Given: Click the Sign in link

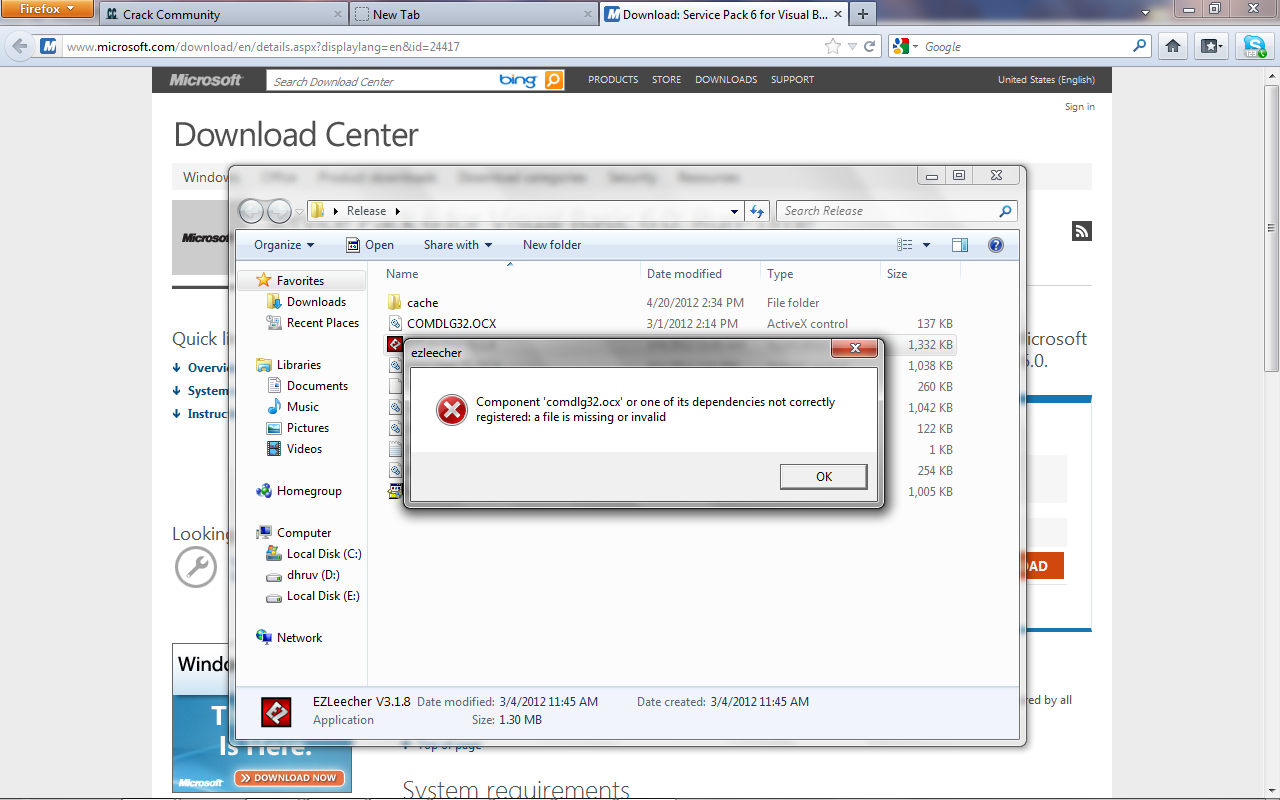Looking at the screenshot, I should (x=1079, y=107).
